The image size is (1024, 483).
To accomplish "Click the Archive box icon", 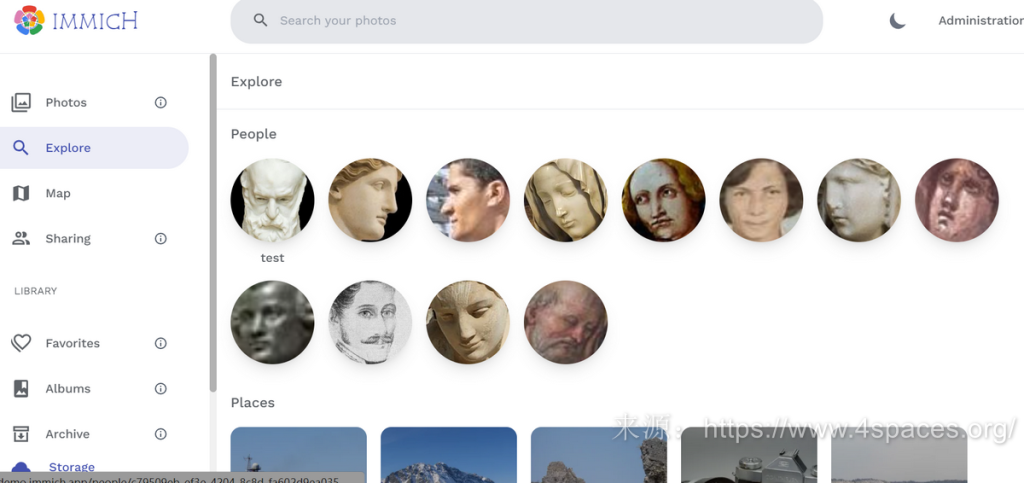I will click(21, 434).
